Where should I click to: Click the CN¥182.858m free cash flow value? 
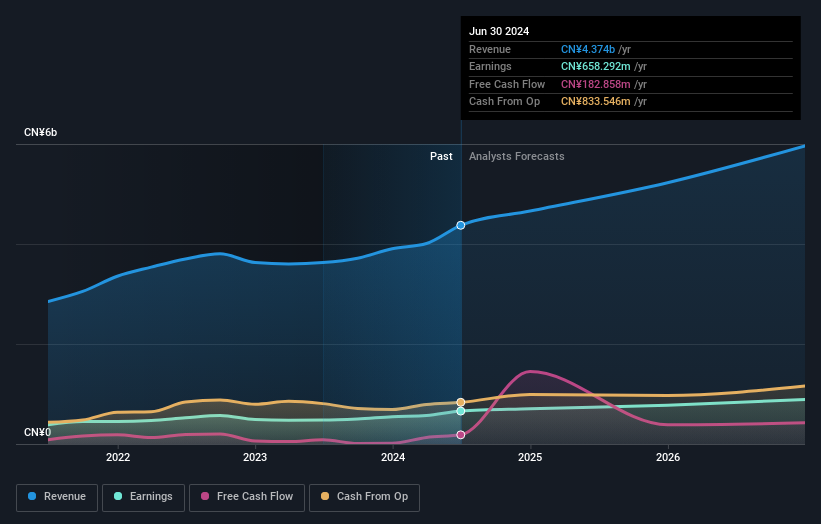pos(596,84)
